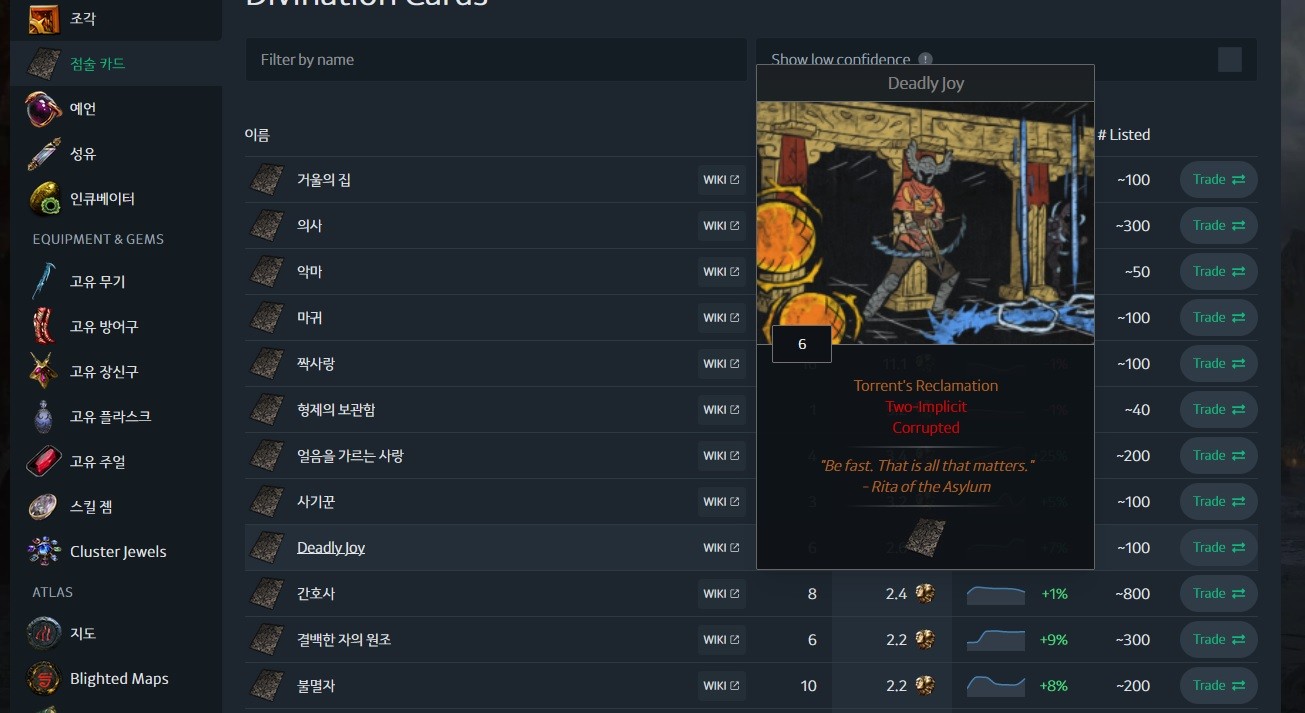Open the Deadly Joy card link
The image size is (1305, 713).
tap(331, 548)
